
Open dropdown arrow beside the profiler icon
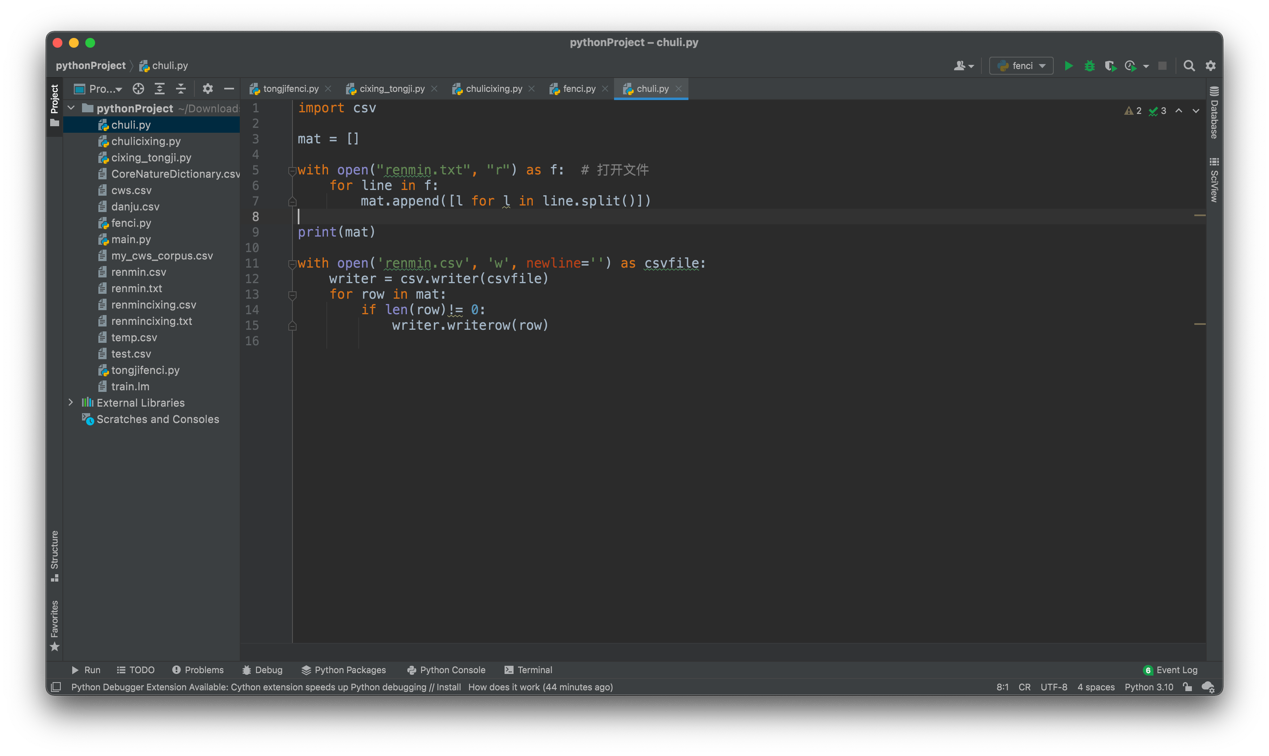(1146, 67)
